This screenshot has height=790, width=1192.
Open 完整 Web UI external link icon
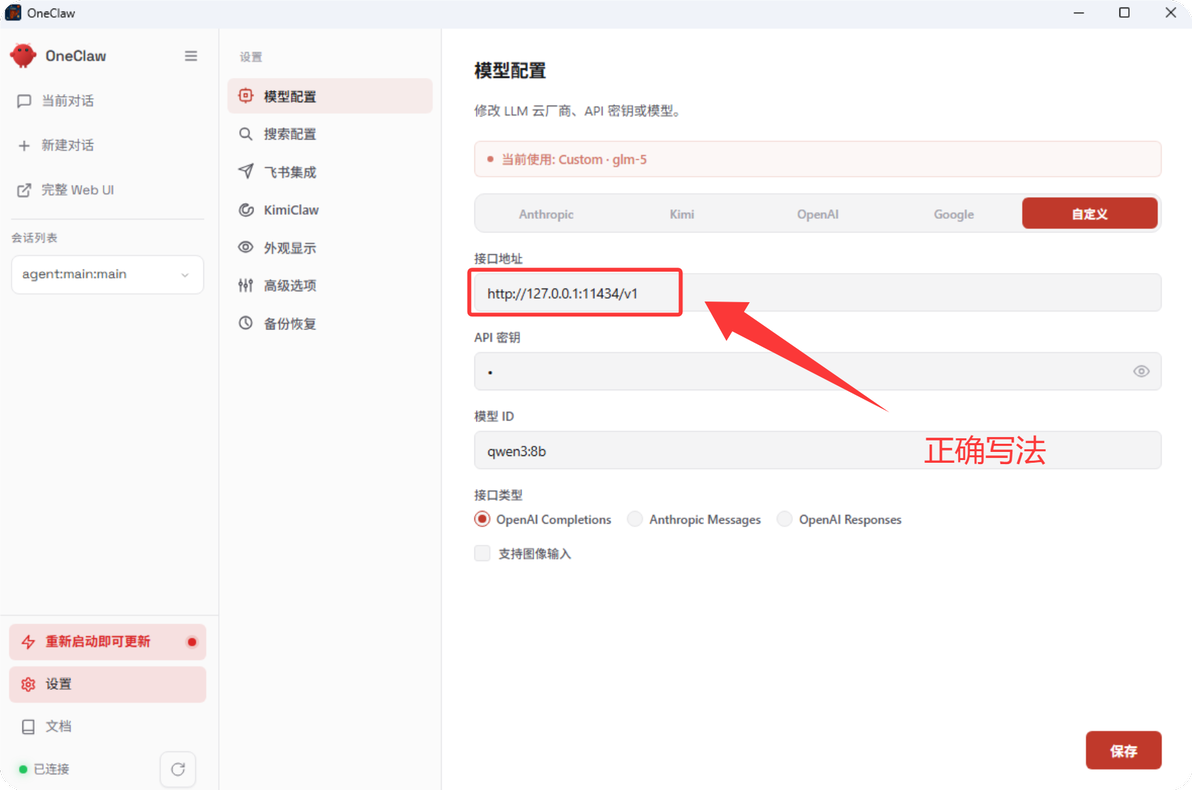click(24, 190)
